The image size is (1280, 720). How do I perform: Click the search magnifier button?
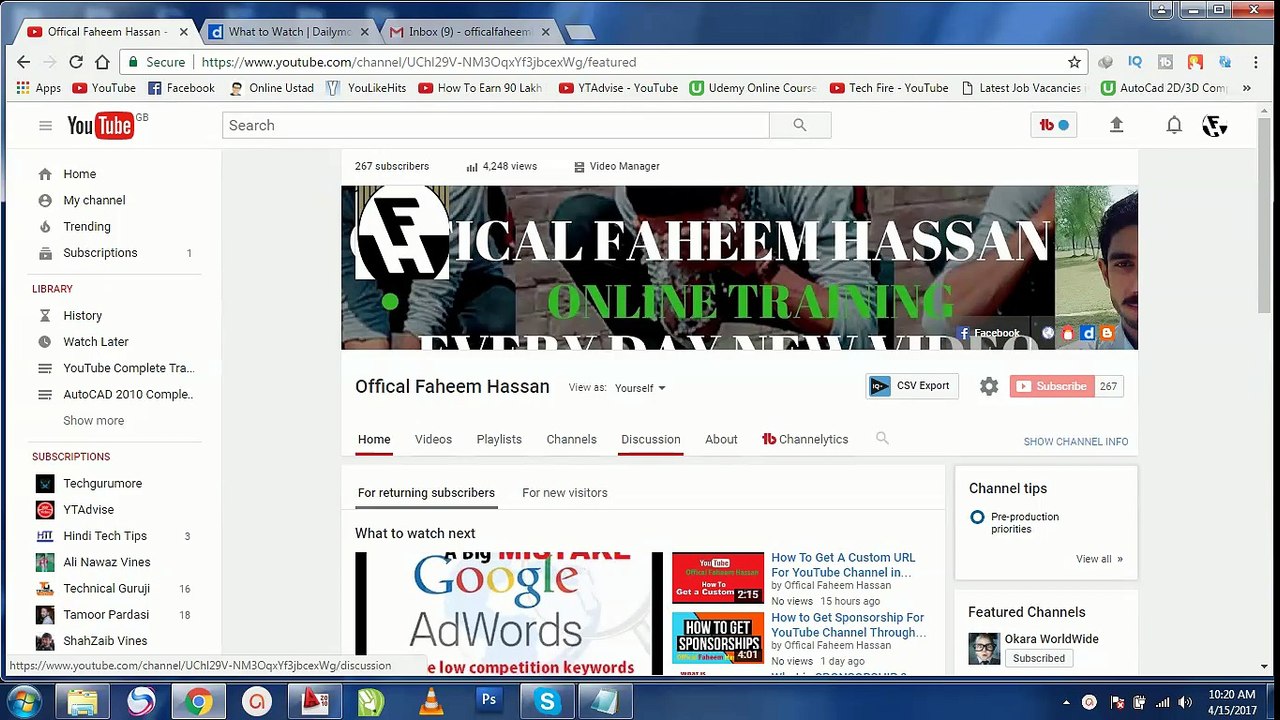pyautogui.click(x=800, y=125)
